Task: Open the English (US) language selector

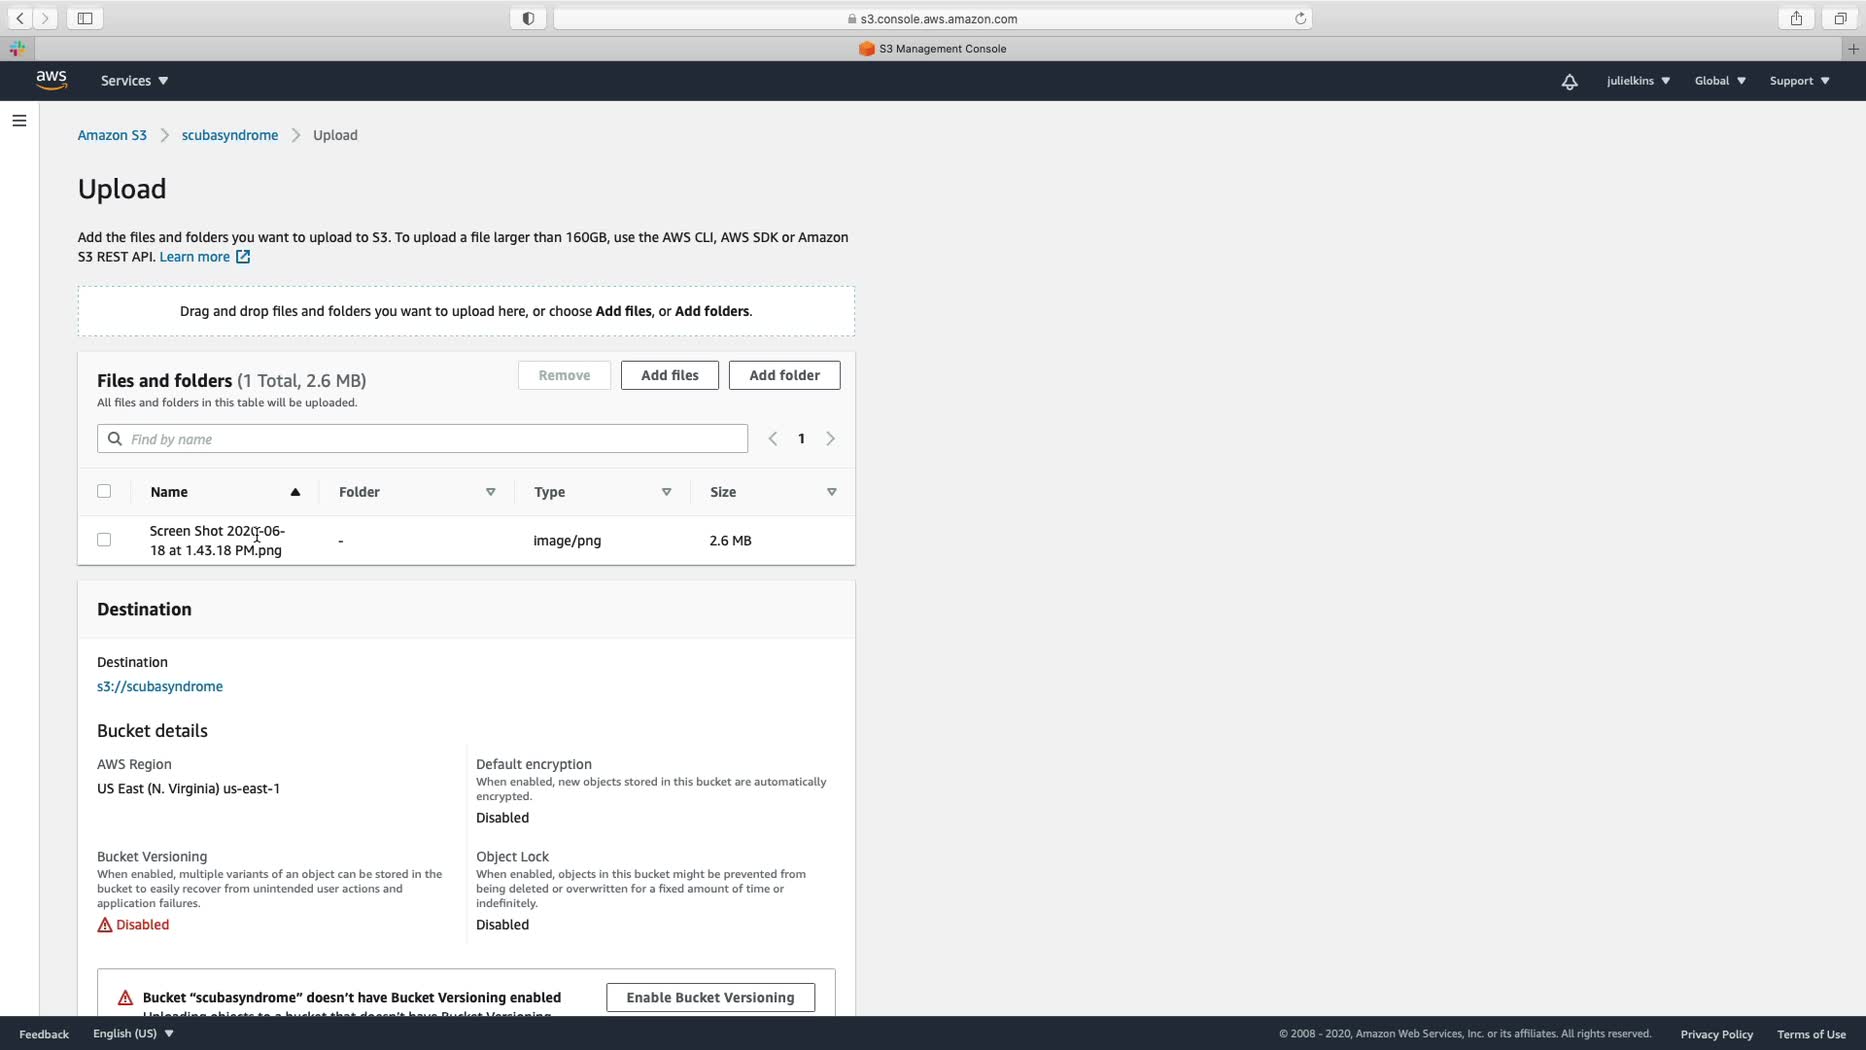Action: (x=133, y=1034)
